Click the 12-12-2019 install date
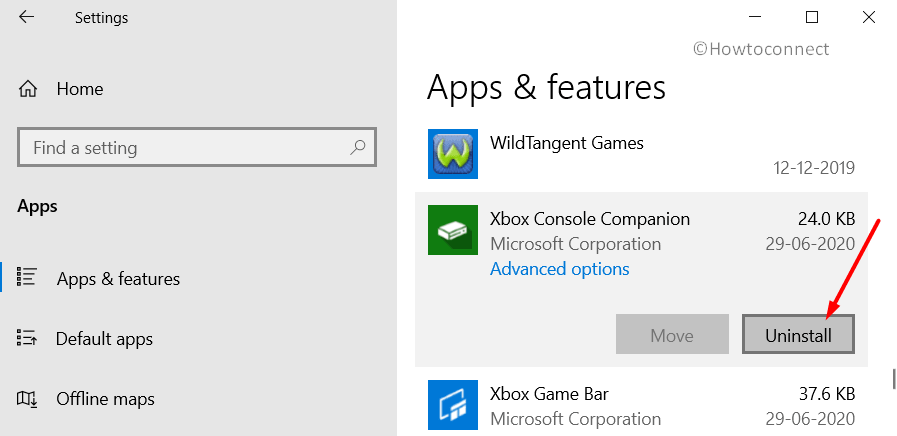The height and width of the screenshot is (436, 897). coord(814,168)
